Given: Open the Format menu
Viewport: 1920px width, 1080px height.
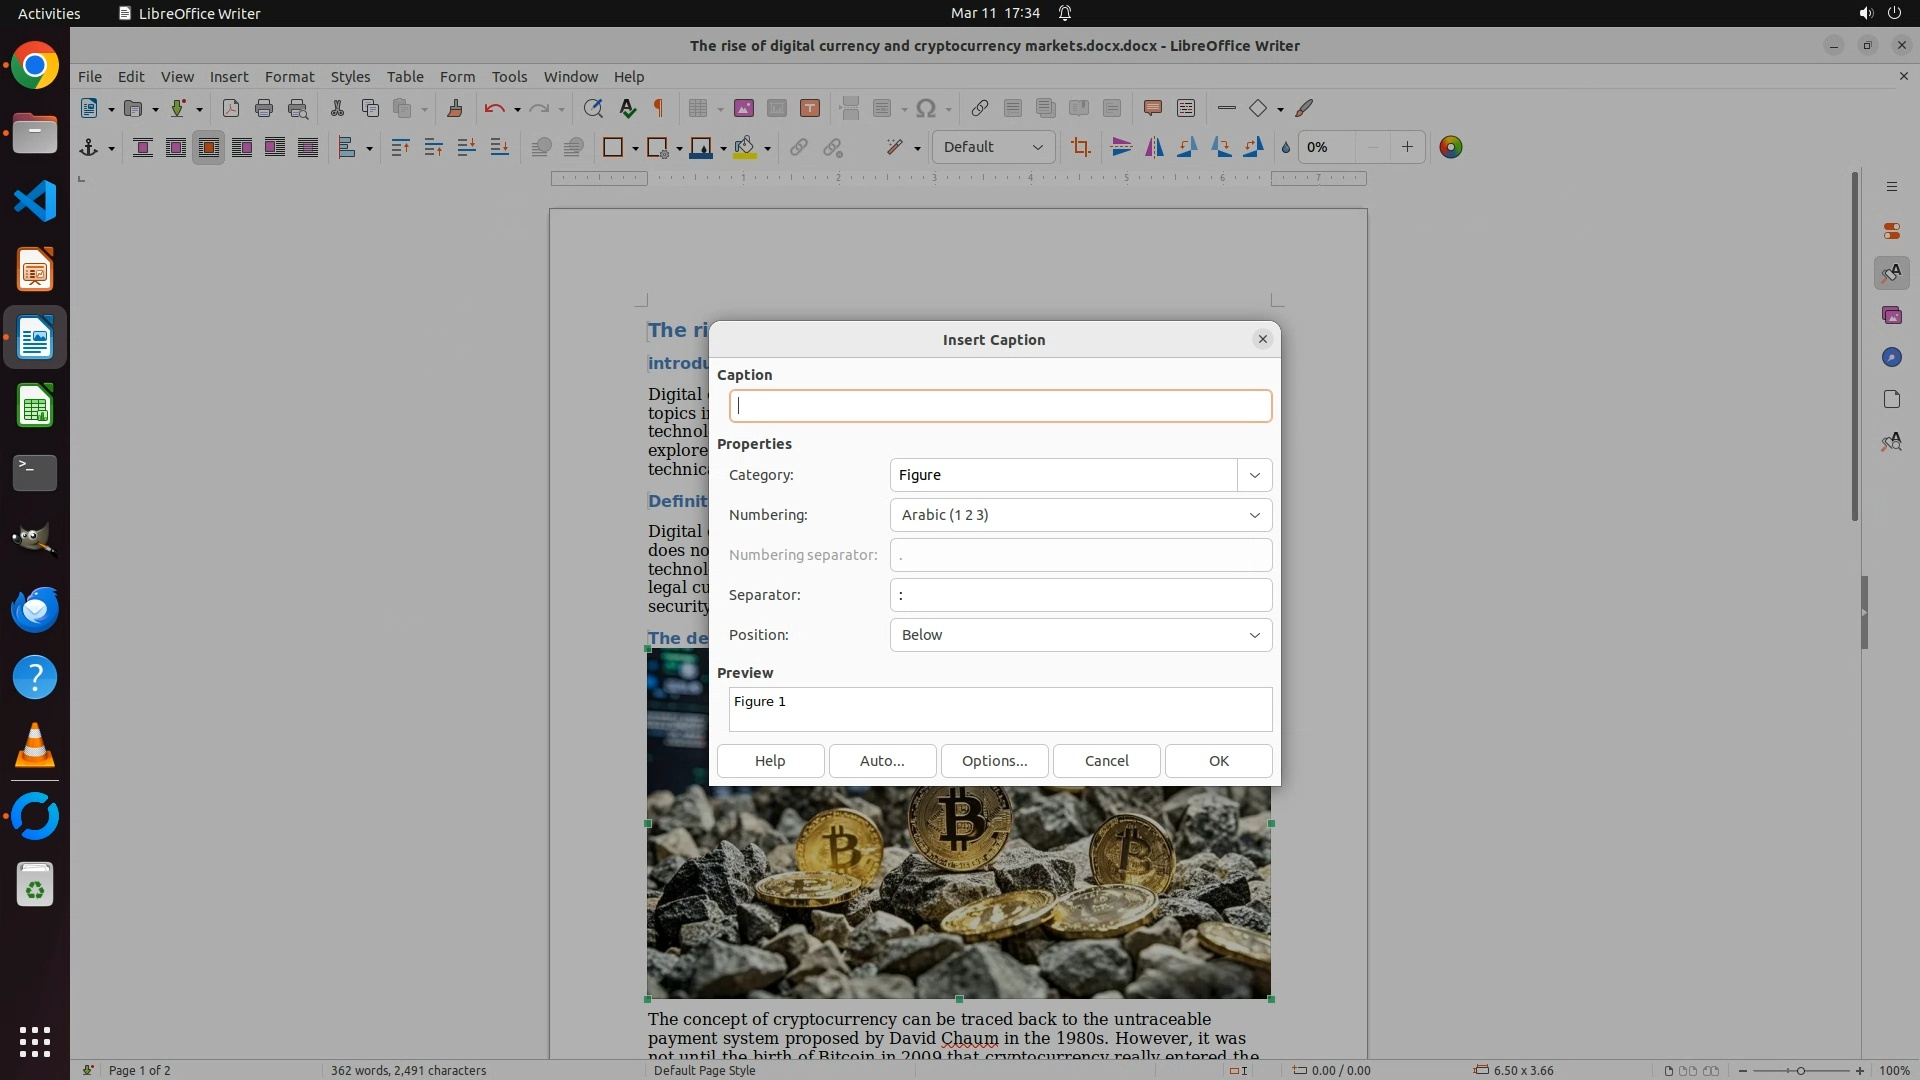Looking at the screenshot, I should coord(289,76).
